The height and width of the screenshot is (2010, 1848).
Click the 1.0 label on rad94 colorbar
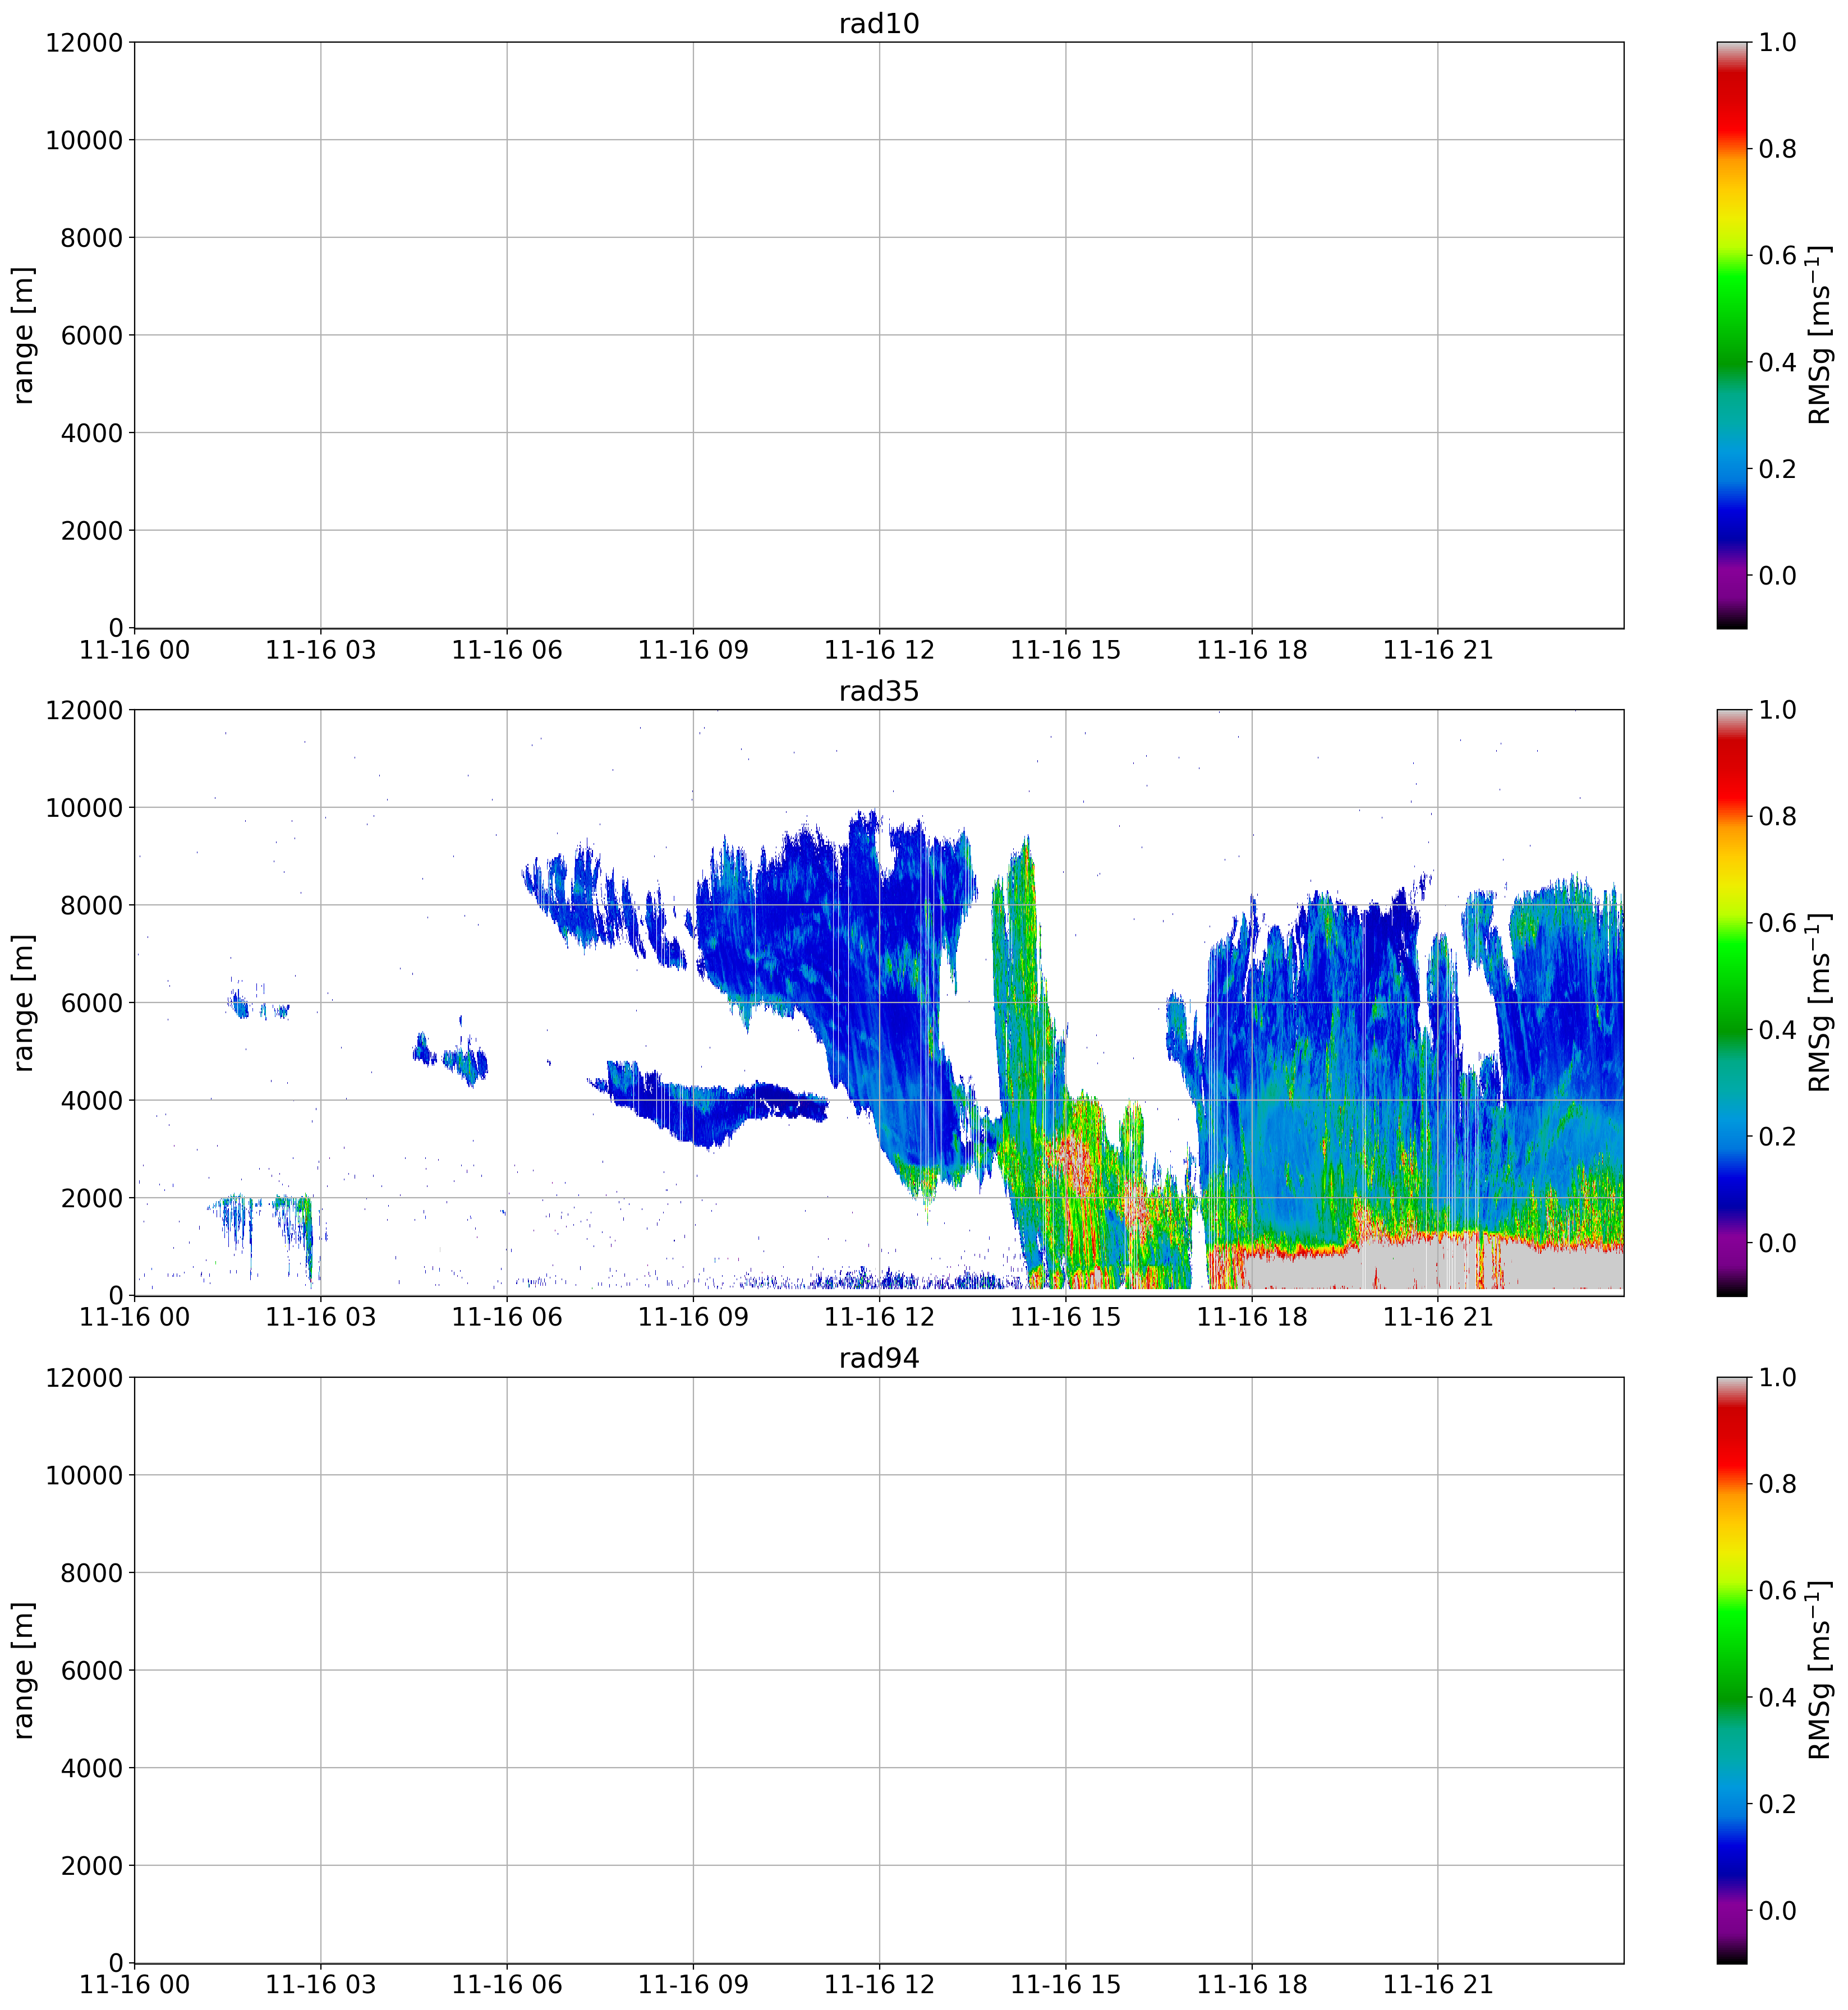coord(1778,1378)
